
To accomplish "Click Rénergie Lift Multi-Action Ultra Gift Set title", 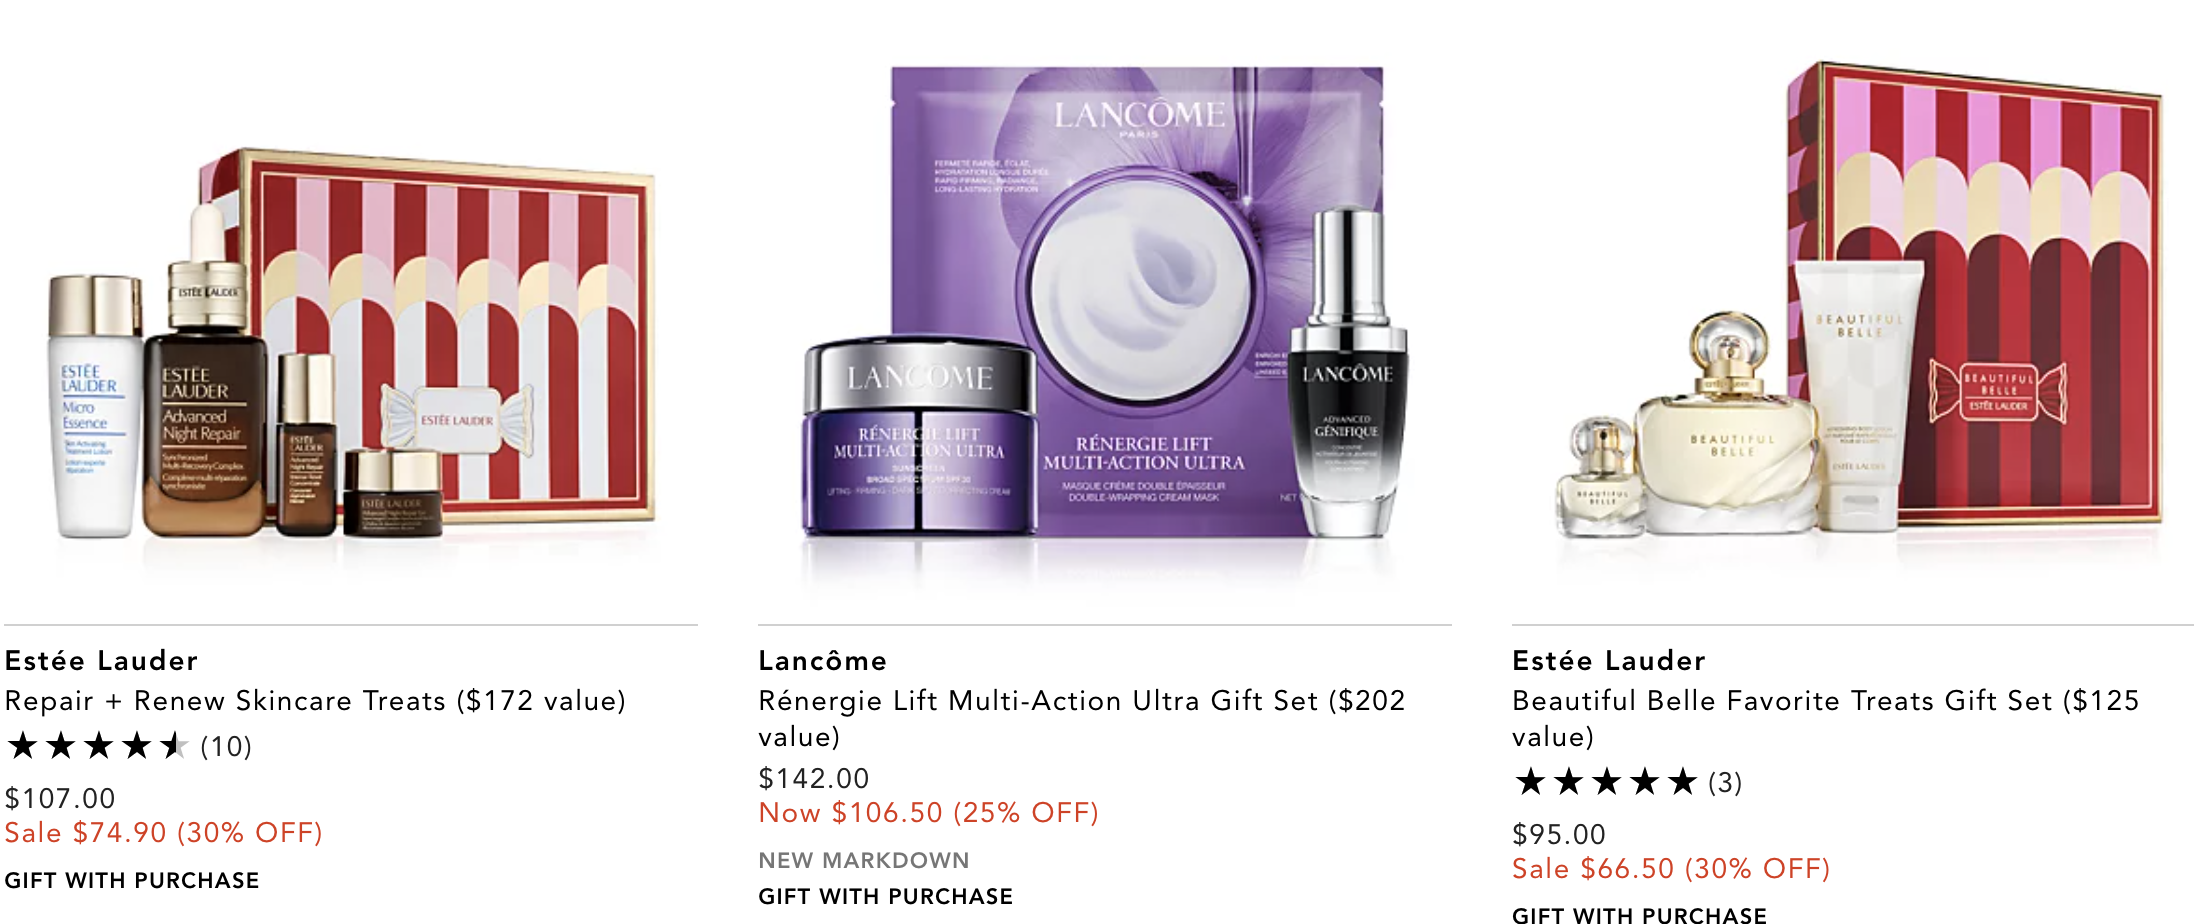I will (1082, 719).
